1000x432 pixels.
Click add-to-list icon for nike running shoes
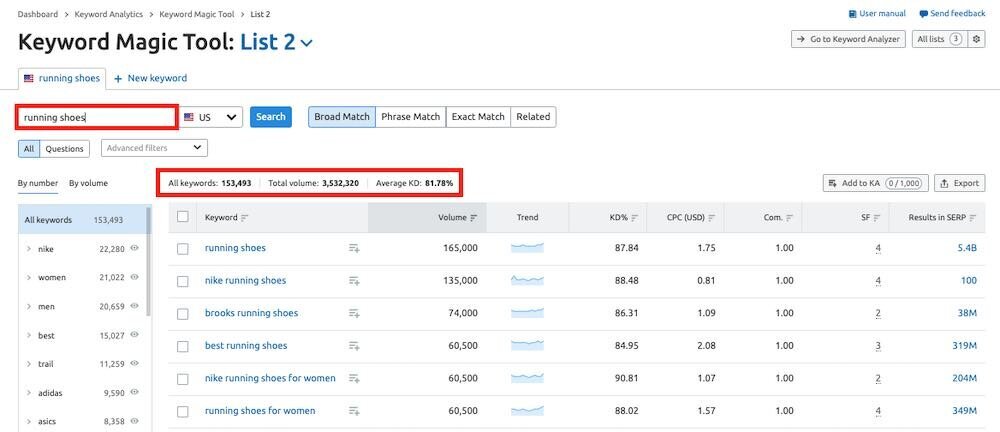click(354, 281)
